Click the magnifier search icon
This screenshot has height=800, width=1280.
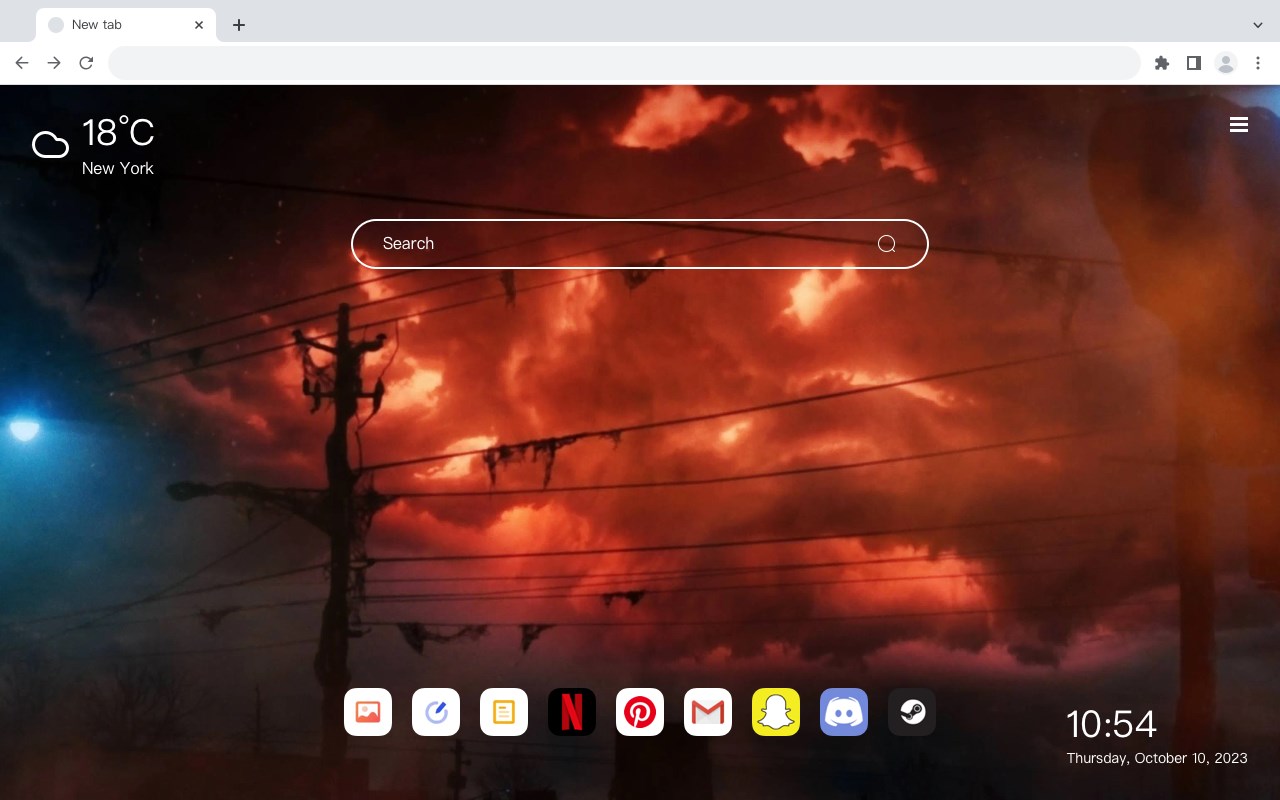point(886,244)
